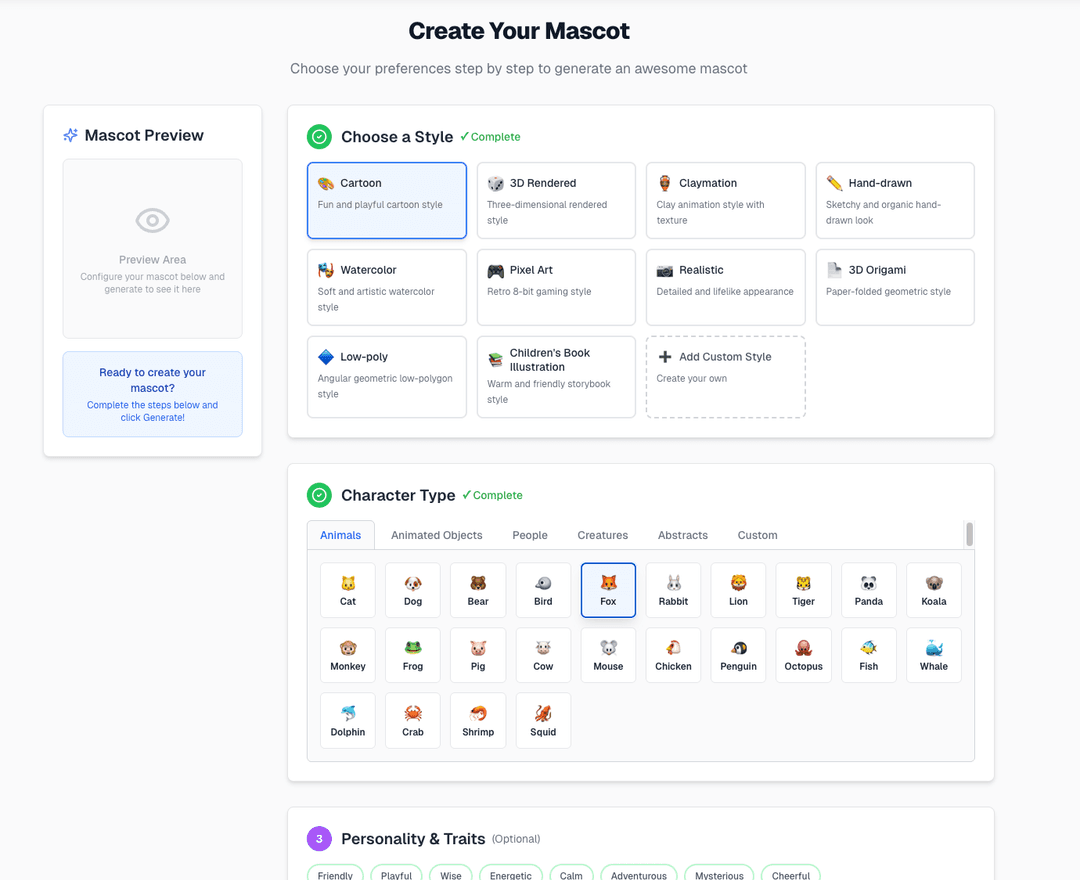The height and width of the screenshot is (880, 1080).
Task: Select the Pixel Art style card
Action: coord(556,287)
